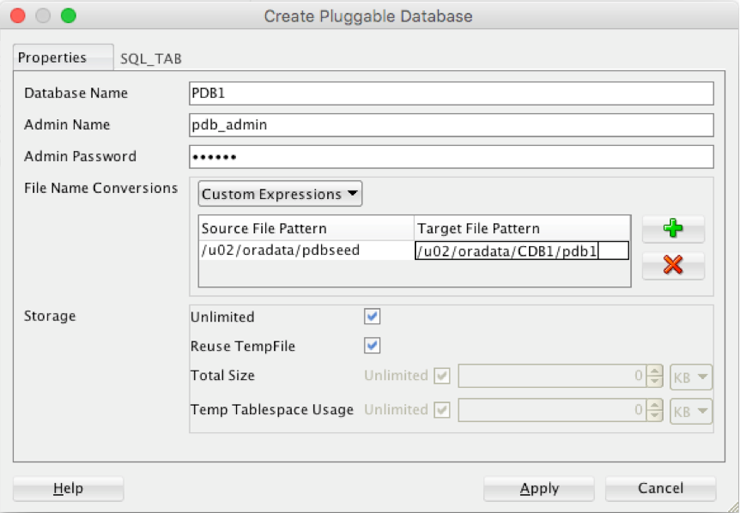The height and width of the screenshot is (513, 740).
Task: Focus the Admin Name input field
Action: click(450, 125)
